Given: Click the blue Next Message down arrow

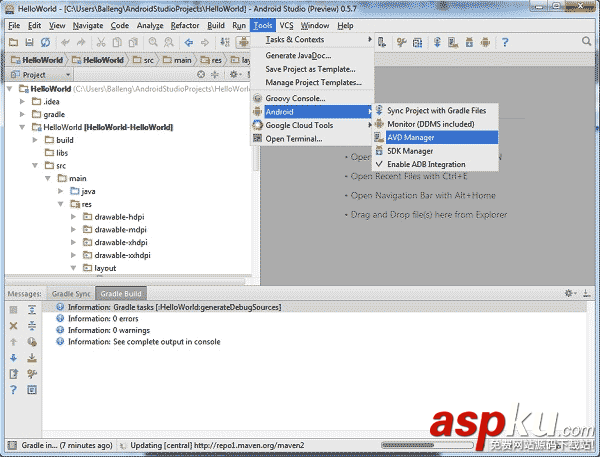Looking at the screenshot, I should (x=13, y=357).
